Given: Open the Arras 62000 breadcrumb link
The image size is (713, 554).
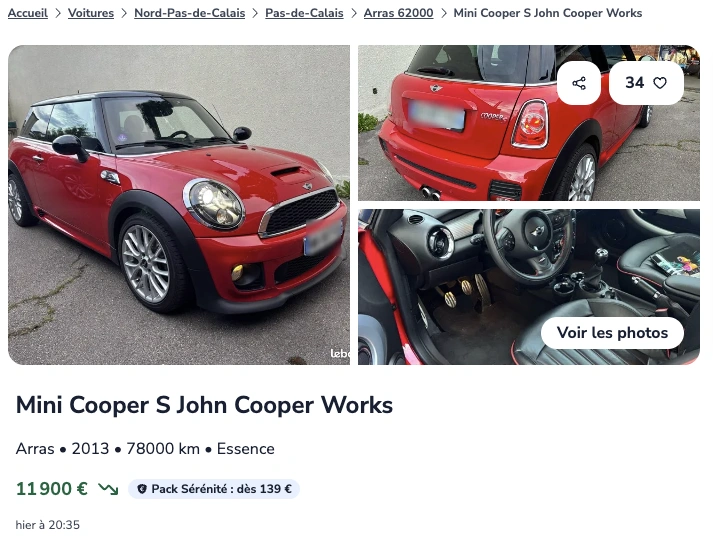Looking at the screenshot, I should [398, 13].
